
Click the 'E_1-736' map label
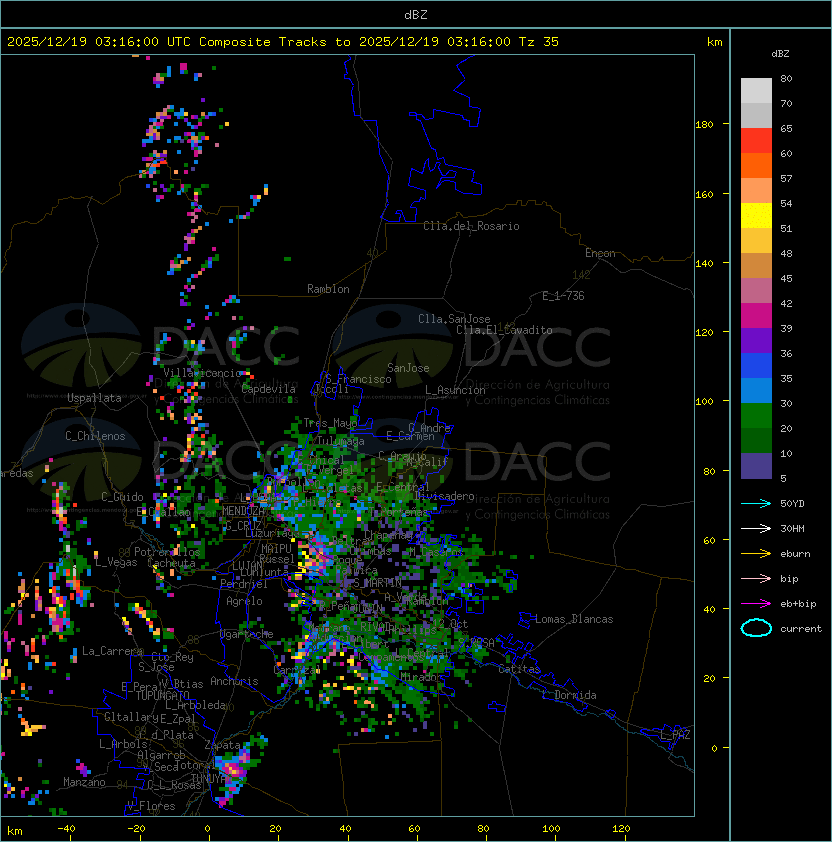click(x=563, y=296)
